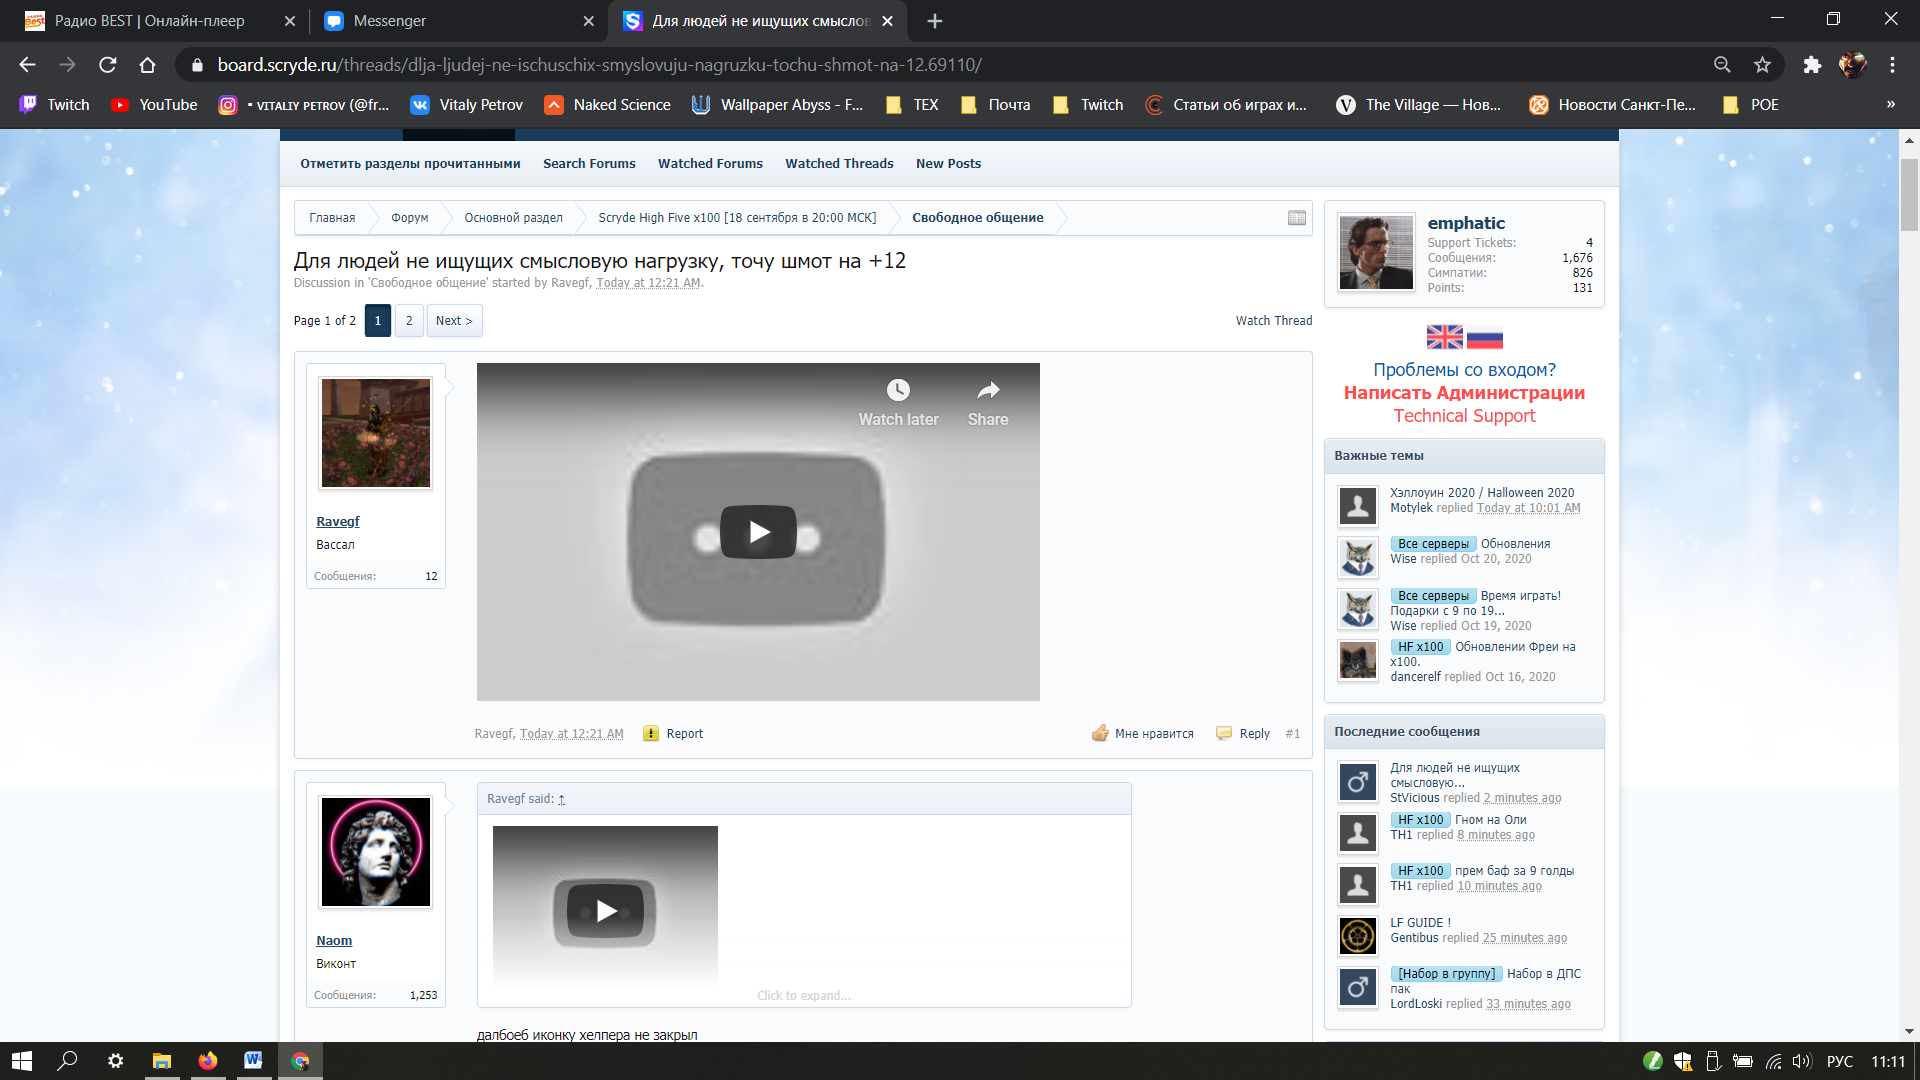Click the Share arrow on video
This screenshot has height=1080, width=1920.
(988, 390)
